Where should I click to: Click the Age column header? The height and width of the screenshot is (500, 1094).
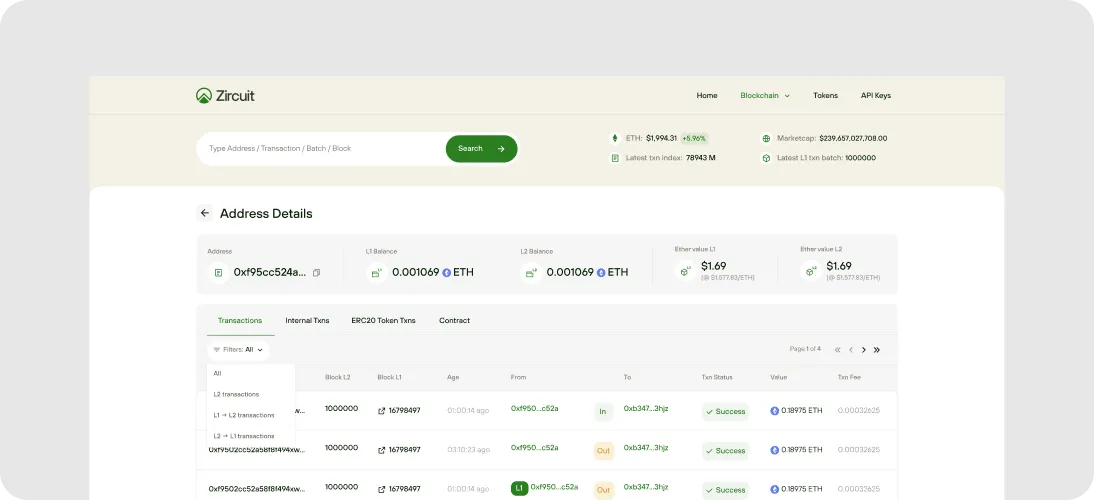click(454, 377)
